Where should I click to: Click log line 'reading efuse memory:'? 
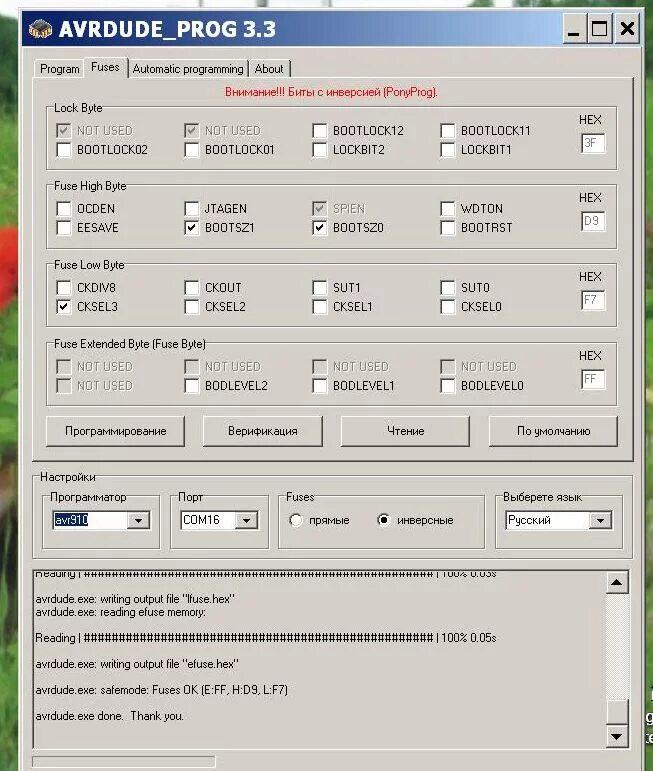(x=120, y=612)
